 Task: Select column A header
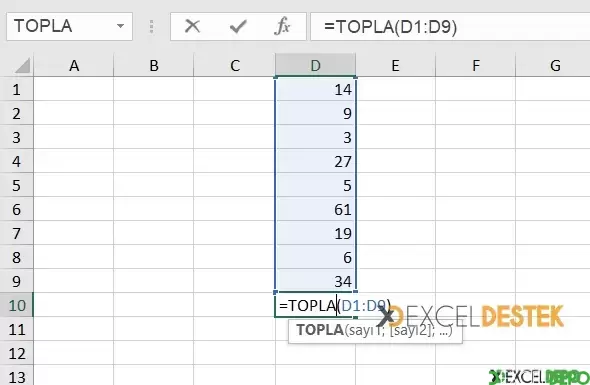click(74, 65)
